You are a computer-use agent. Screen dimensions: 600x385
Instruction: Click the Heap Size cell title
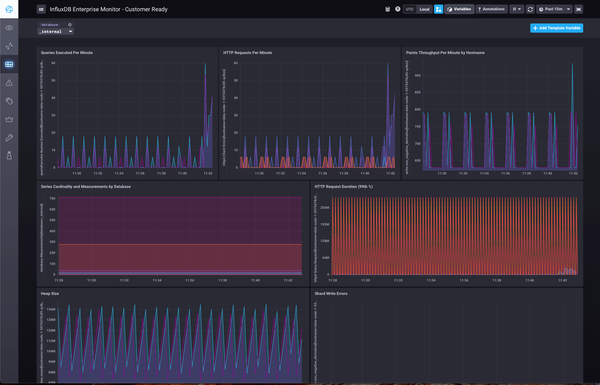[50, 294]
